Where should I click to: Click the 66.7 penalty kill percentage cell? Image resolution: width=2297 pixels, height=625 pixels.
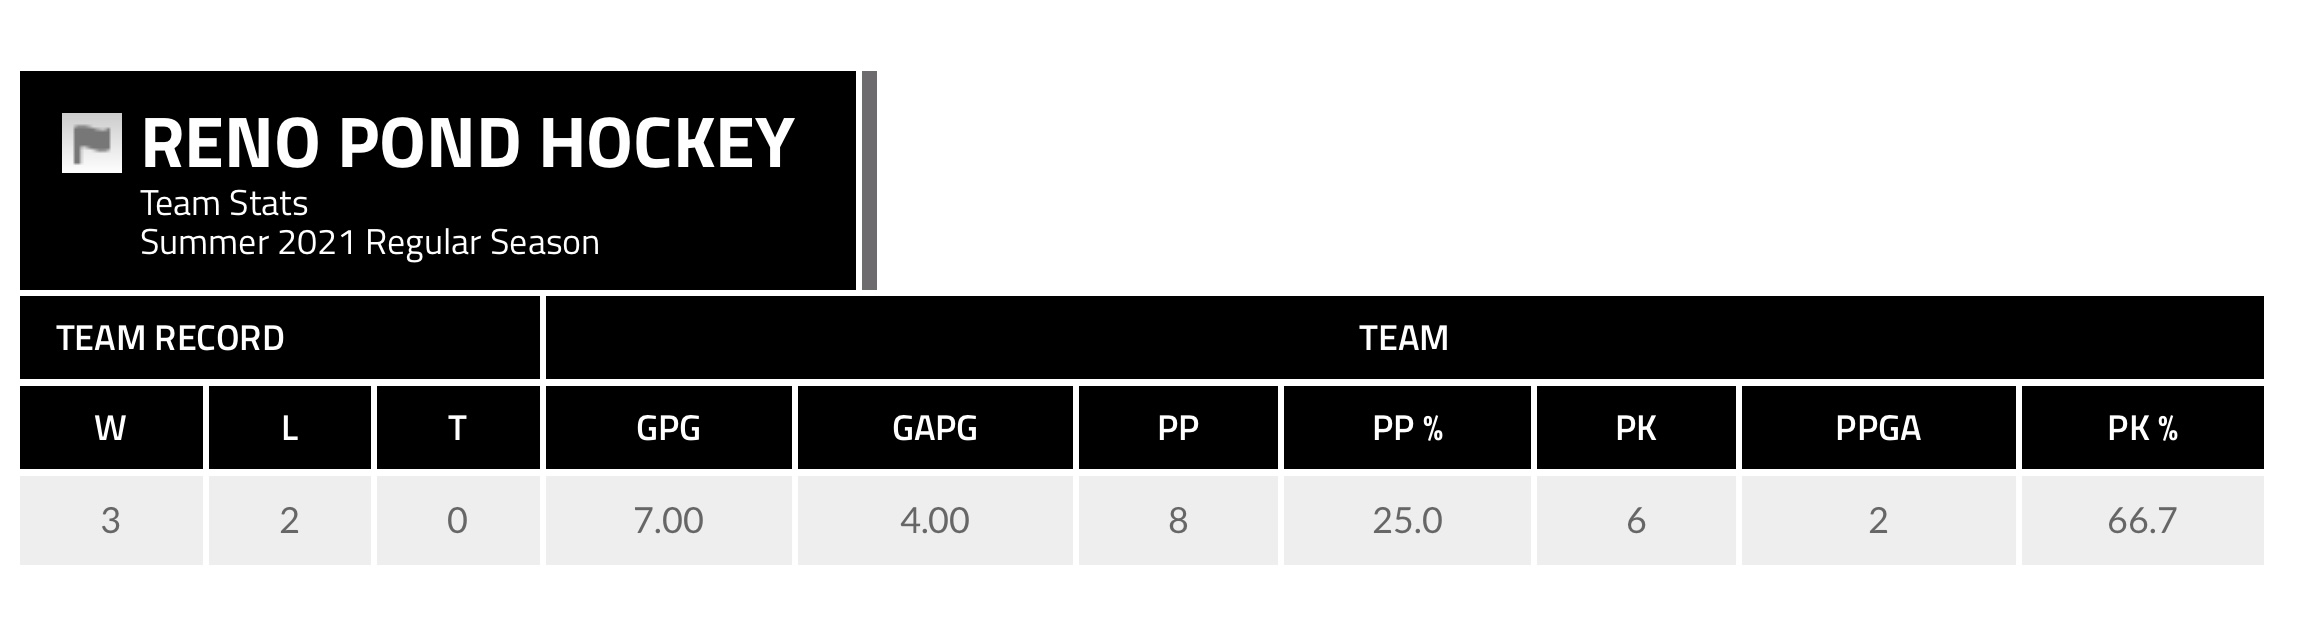click(2142, 520)
